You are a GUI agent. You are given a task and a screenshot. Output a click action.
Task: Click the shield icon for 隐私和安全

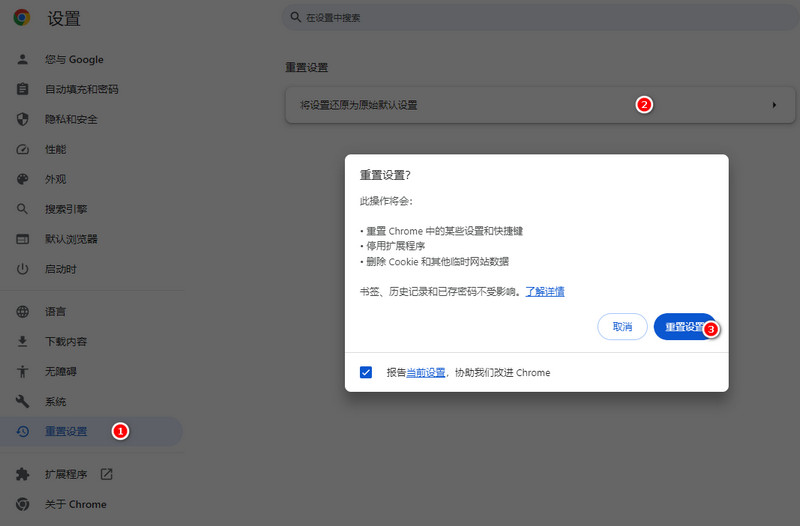(x=22, y=119)
